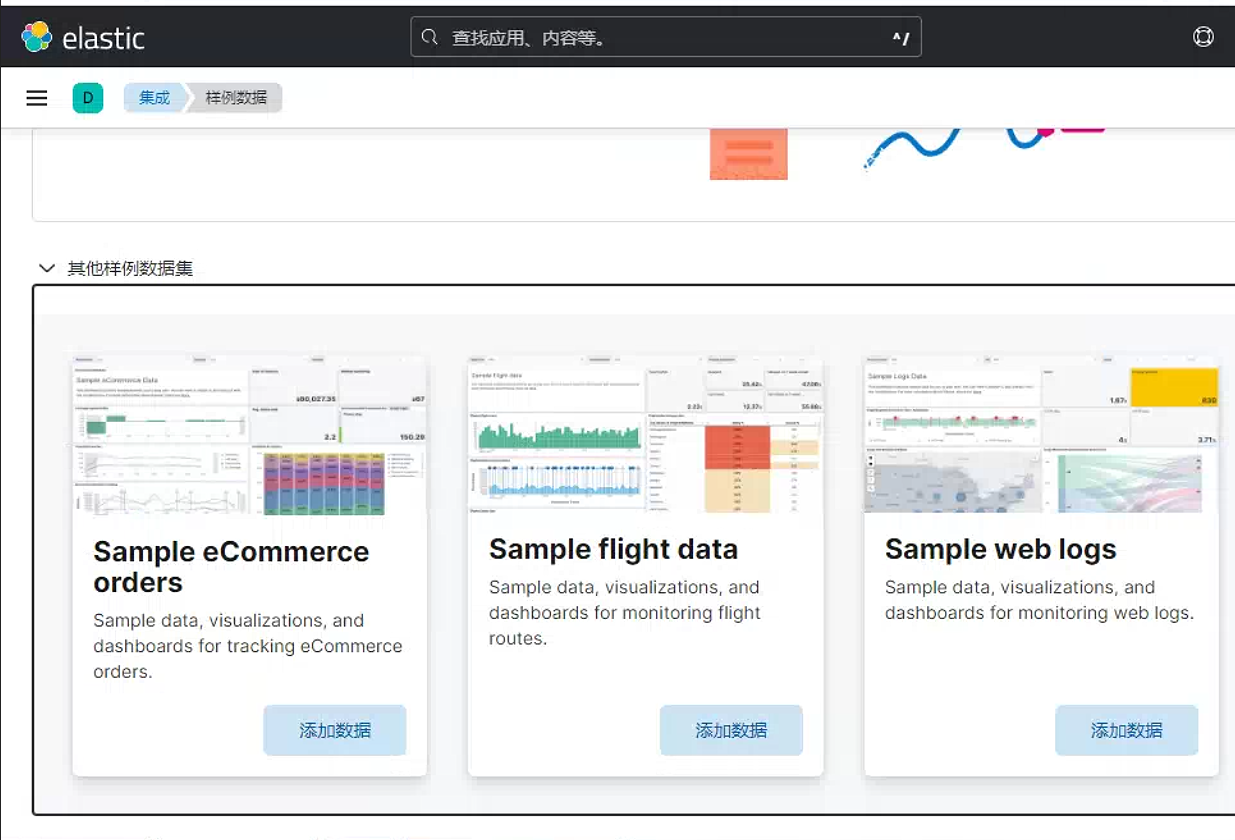Add data for Sample eCommerce orders
This screenshot has height=840, width=1235.
click(x=335, y=730)
